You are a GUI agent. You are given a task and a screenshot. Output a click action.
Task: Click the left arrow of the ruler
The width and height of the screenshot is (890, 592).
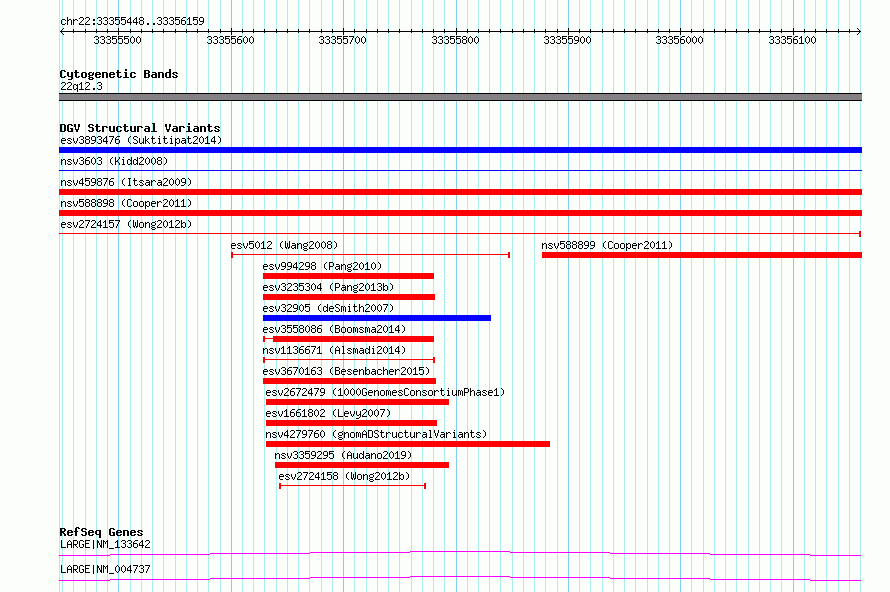(x=62, y=31)
